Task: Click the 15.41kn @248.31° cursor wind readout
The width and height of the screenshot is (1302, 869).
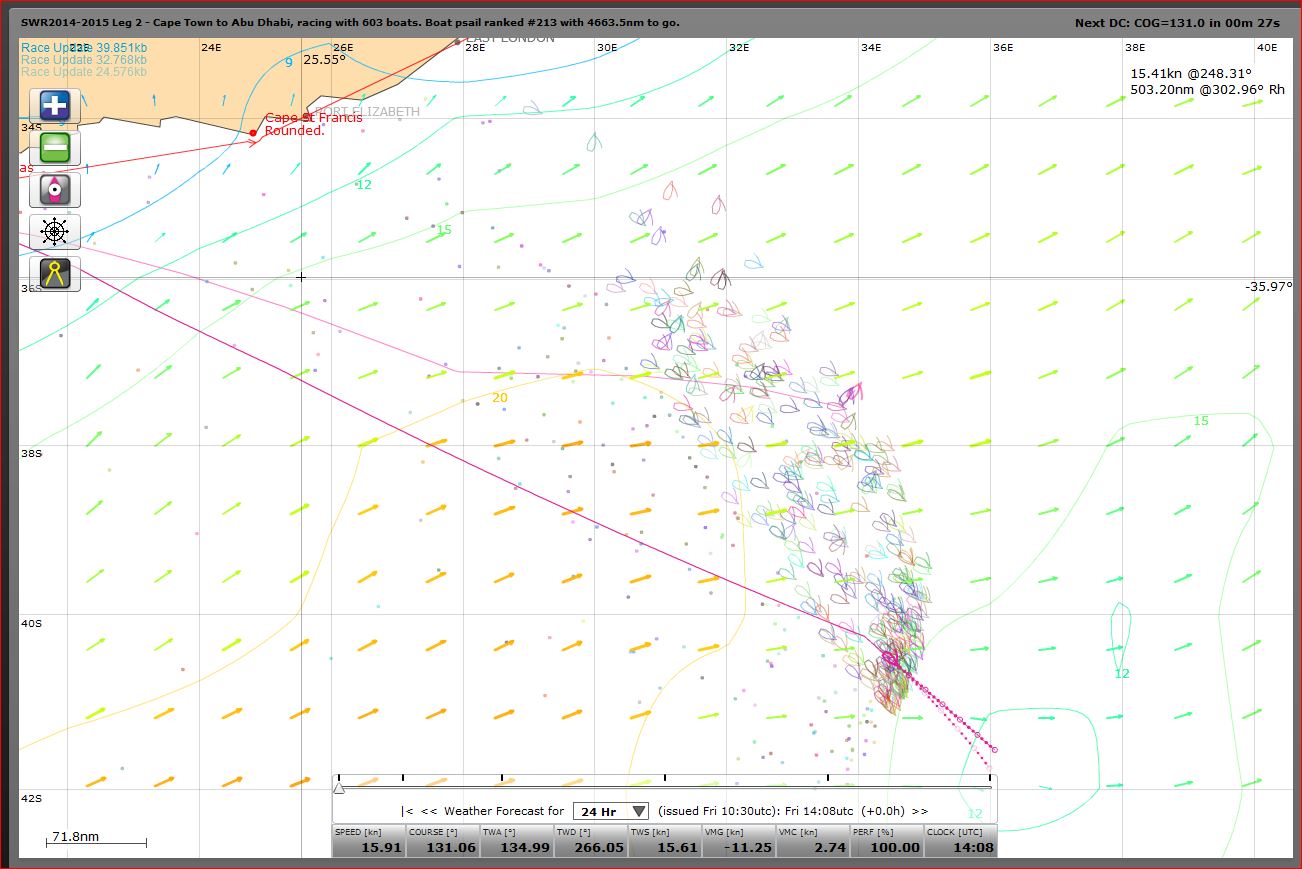Action: pyautogui.click(x=1191, y=73)
